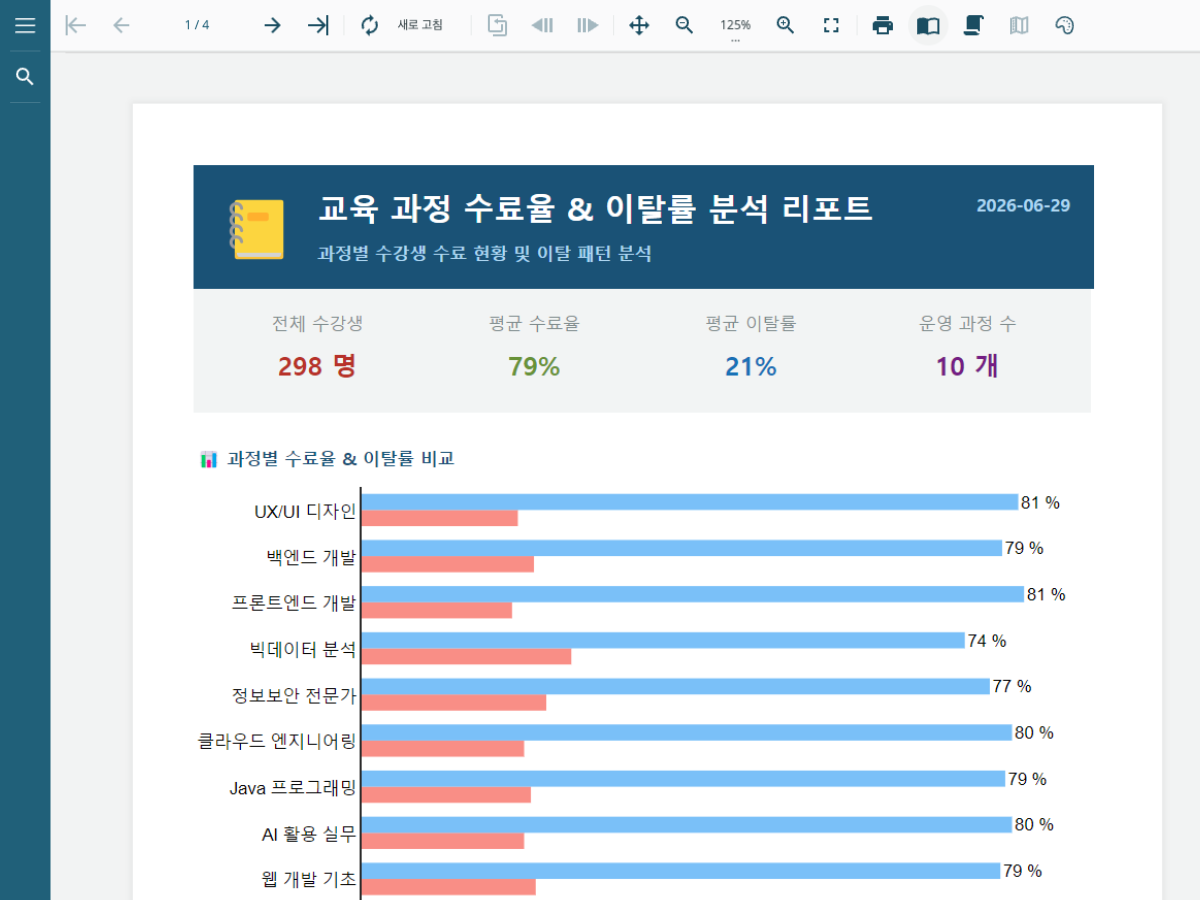Image resolution: width=1200 pixels, height=900 pixels.
Task: Click the folded map galley icon
Action: point(1019,25)
